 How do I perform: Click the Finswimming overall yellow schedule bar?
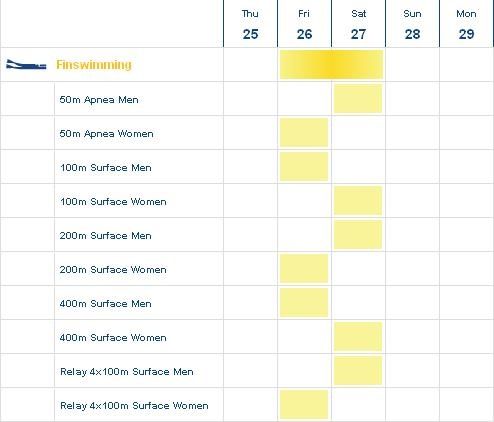click(331, 65)
